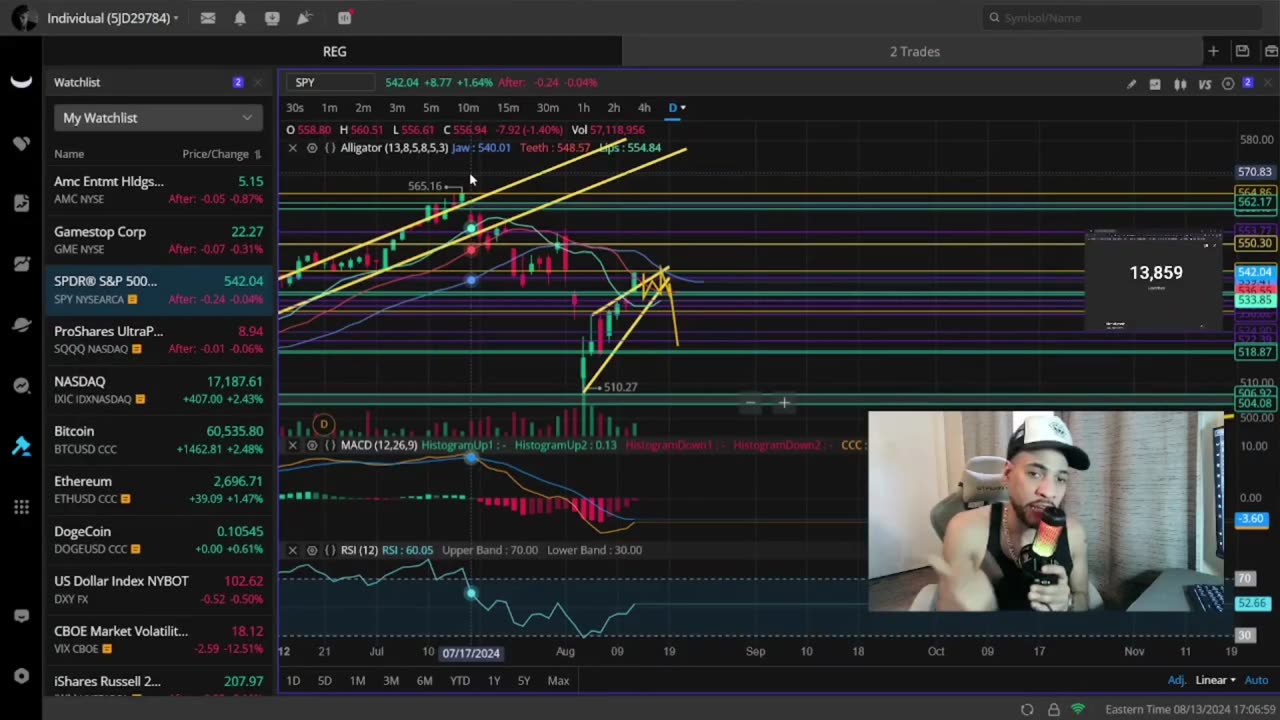1280x720 pixels.
Task: Switch to the REG tab
Action: click(334, 51)
